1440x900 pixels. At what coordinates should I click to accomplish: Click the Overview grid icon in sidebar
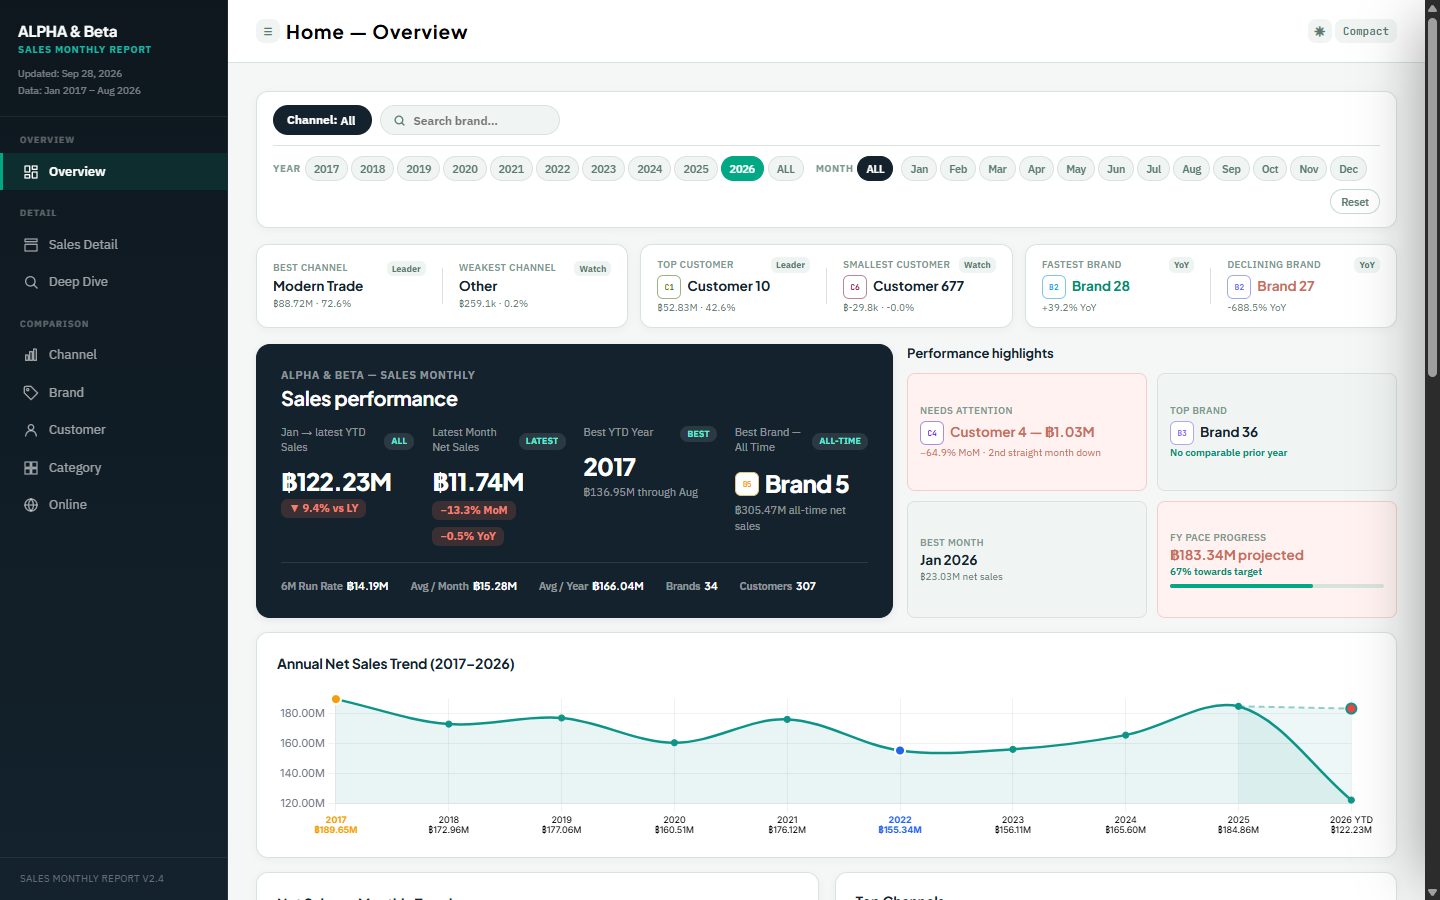pyautogui.click(x=31, y=172)
